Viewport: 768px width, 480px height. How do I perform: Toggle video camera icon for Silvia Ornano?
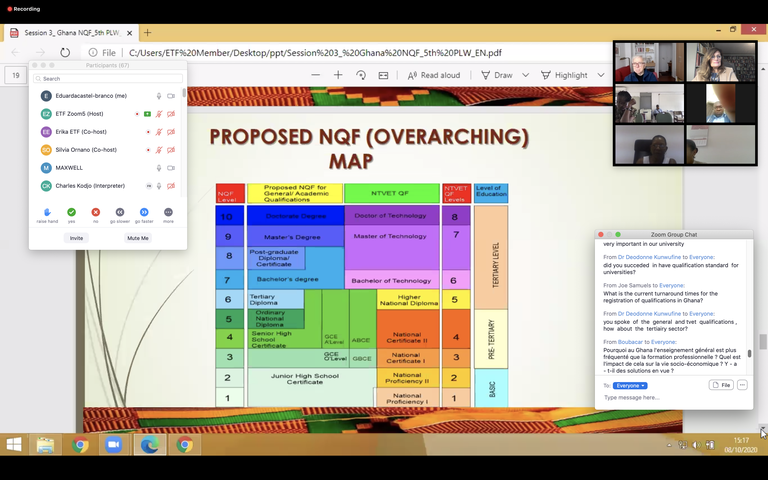tap(171, 150)
